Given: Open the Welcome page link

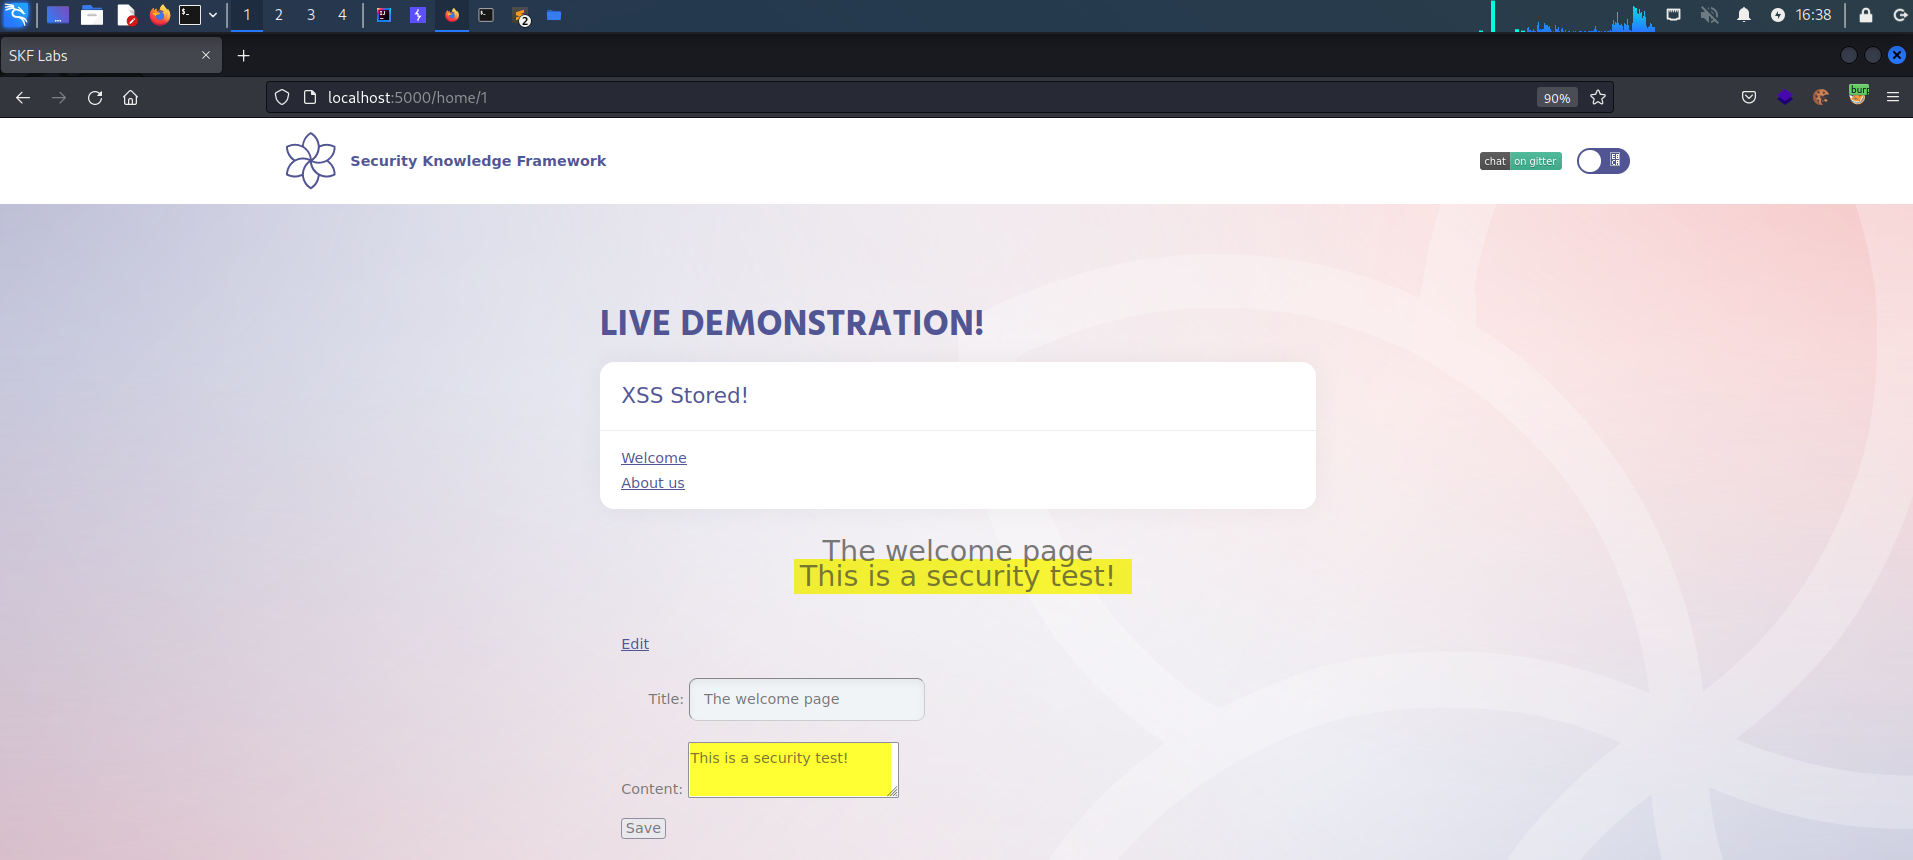Looking at the screenshot, I should click(x=654, y=458).
